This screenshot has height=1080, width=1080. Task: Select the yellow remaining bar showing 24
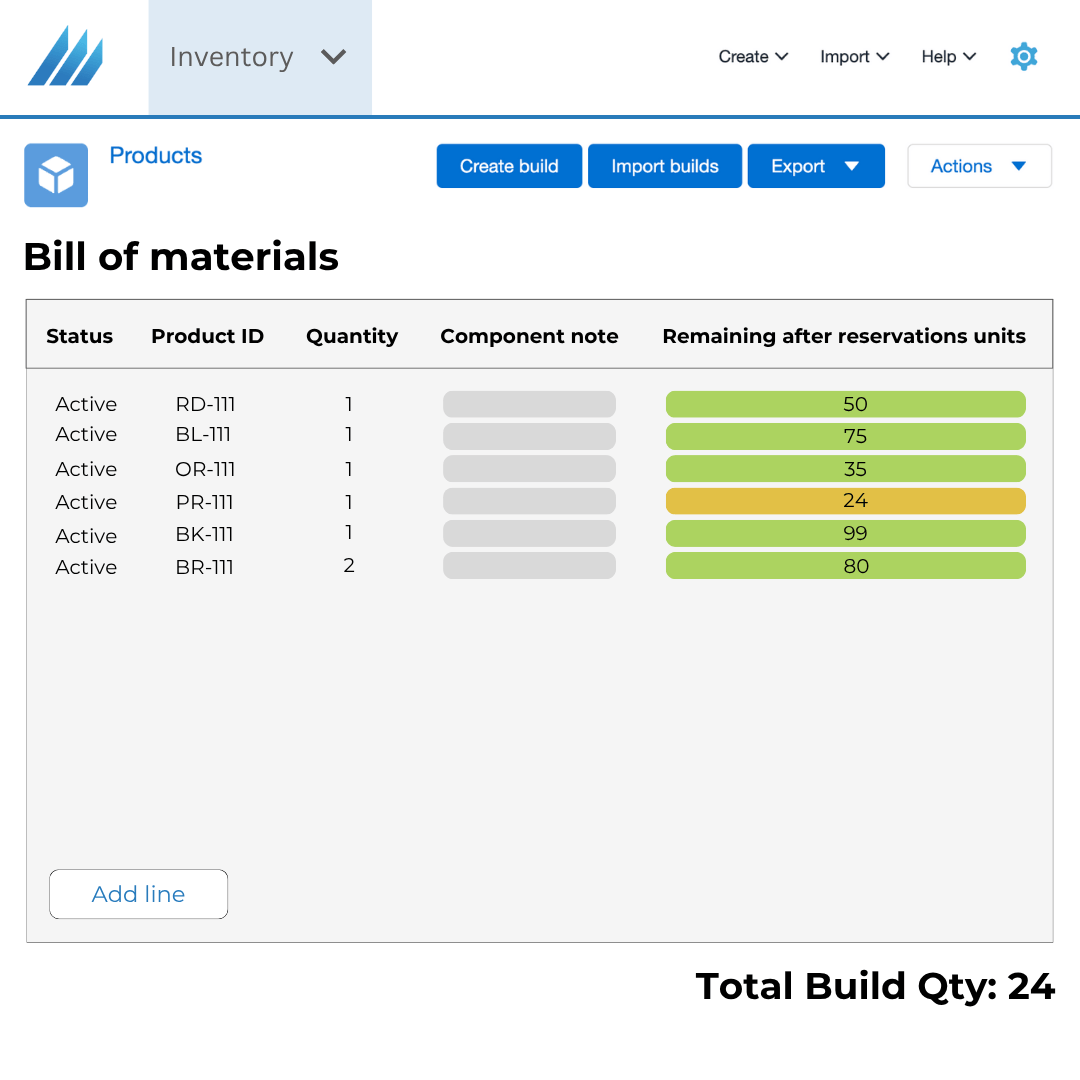pos(845,501)
